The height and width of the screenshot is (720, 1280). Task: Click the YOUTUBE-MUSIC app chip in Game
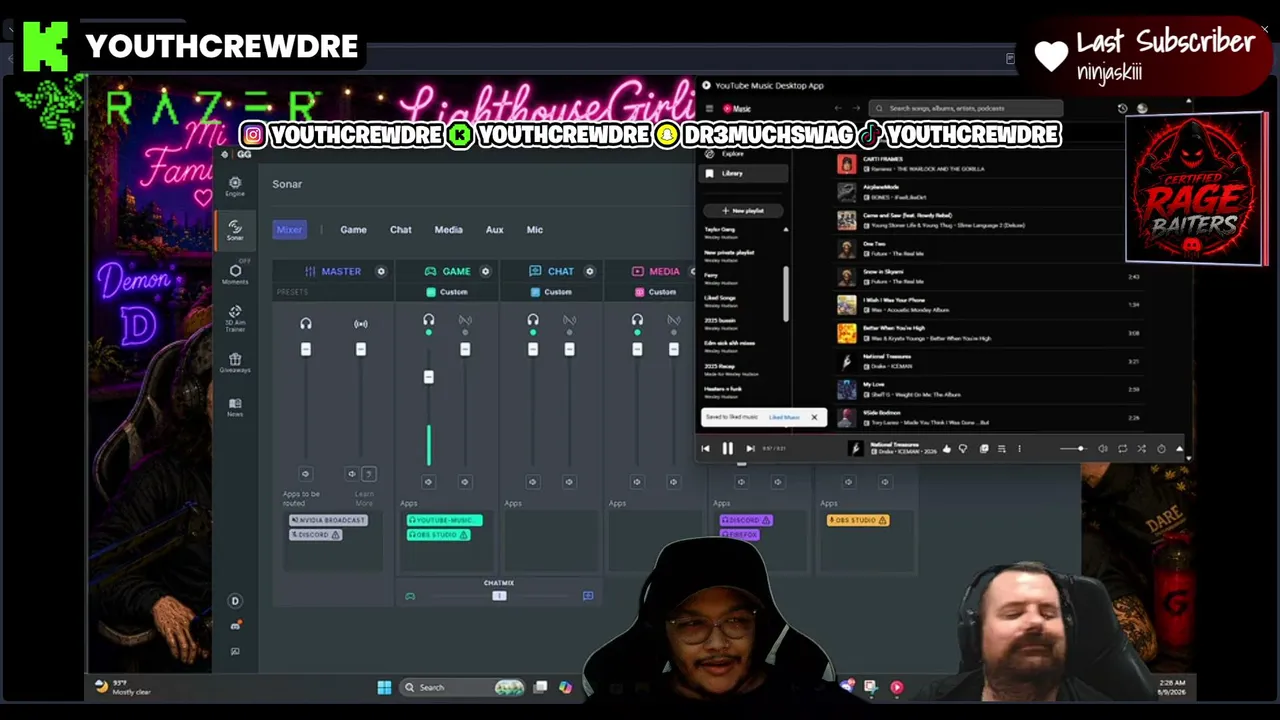tap(444, 520)
